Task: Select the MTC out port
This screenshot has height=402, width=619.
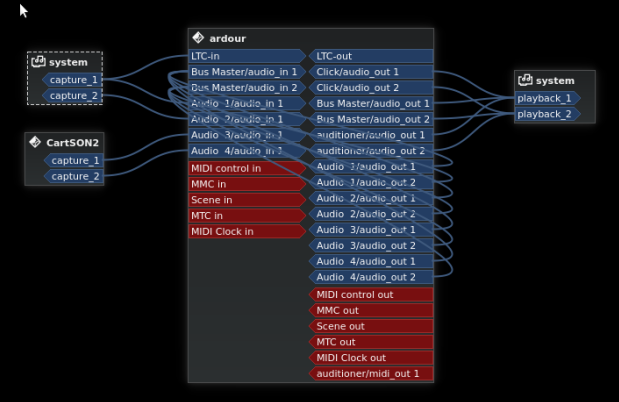Action: (371, 342)
